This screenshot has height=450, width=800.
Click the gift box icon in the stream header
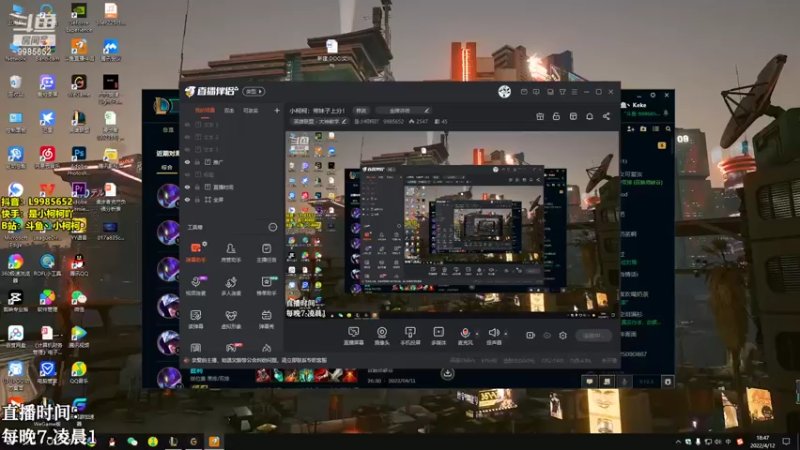pyautogui.click(x=540, y=116)
